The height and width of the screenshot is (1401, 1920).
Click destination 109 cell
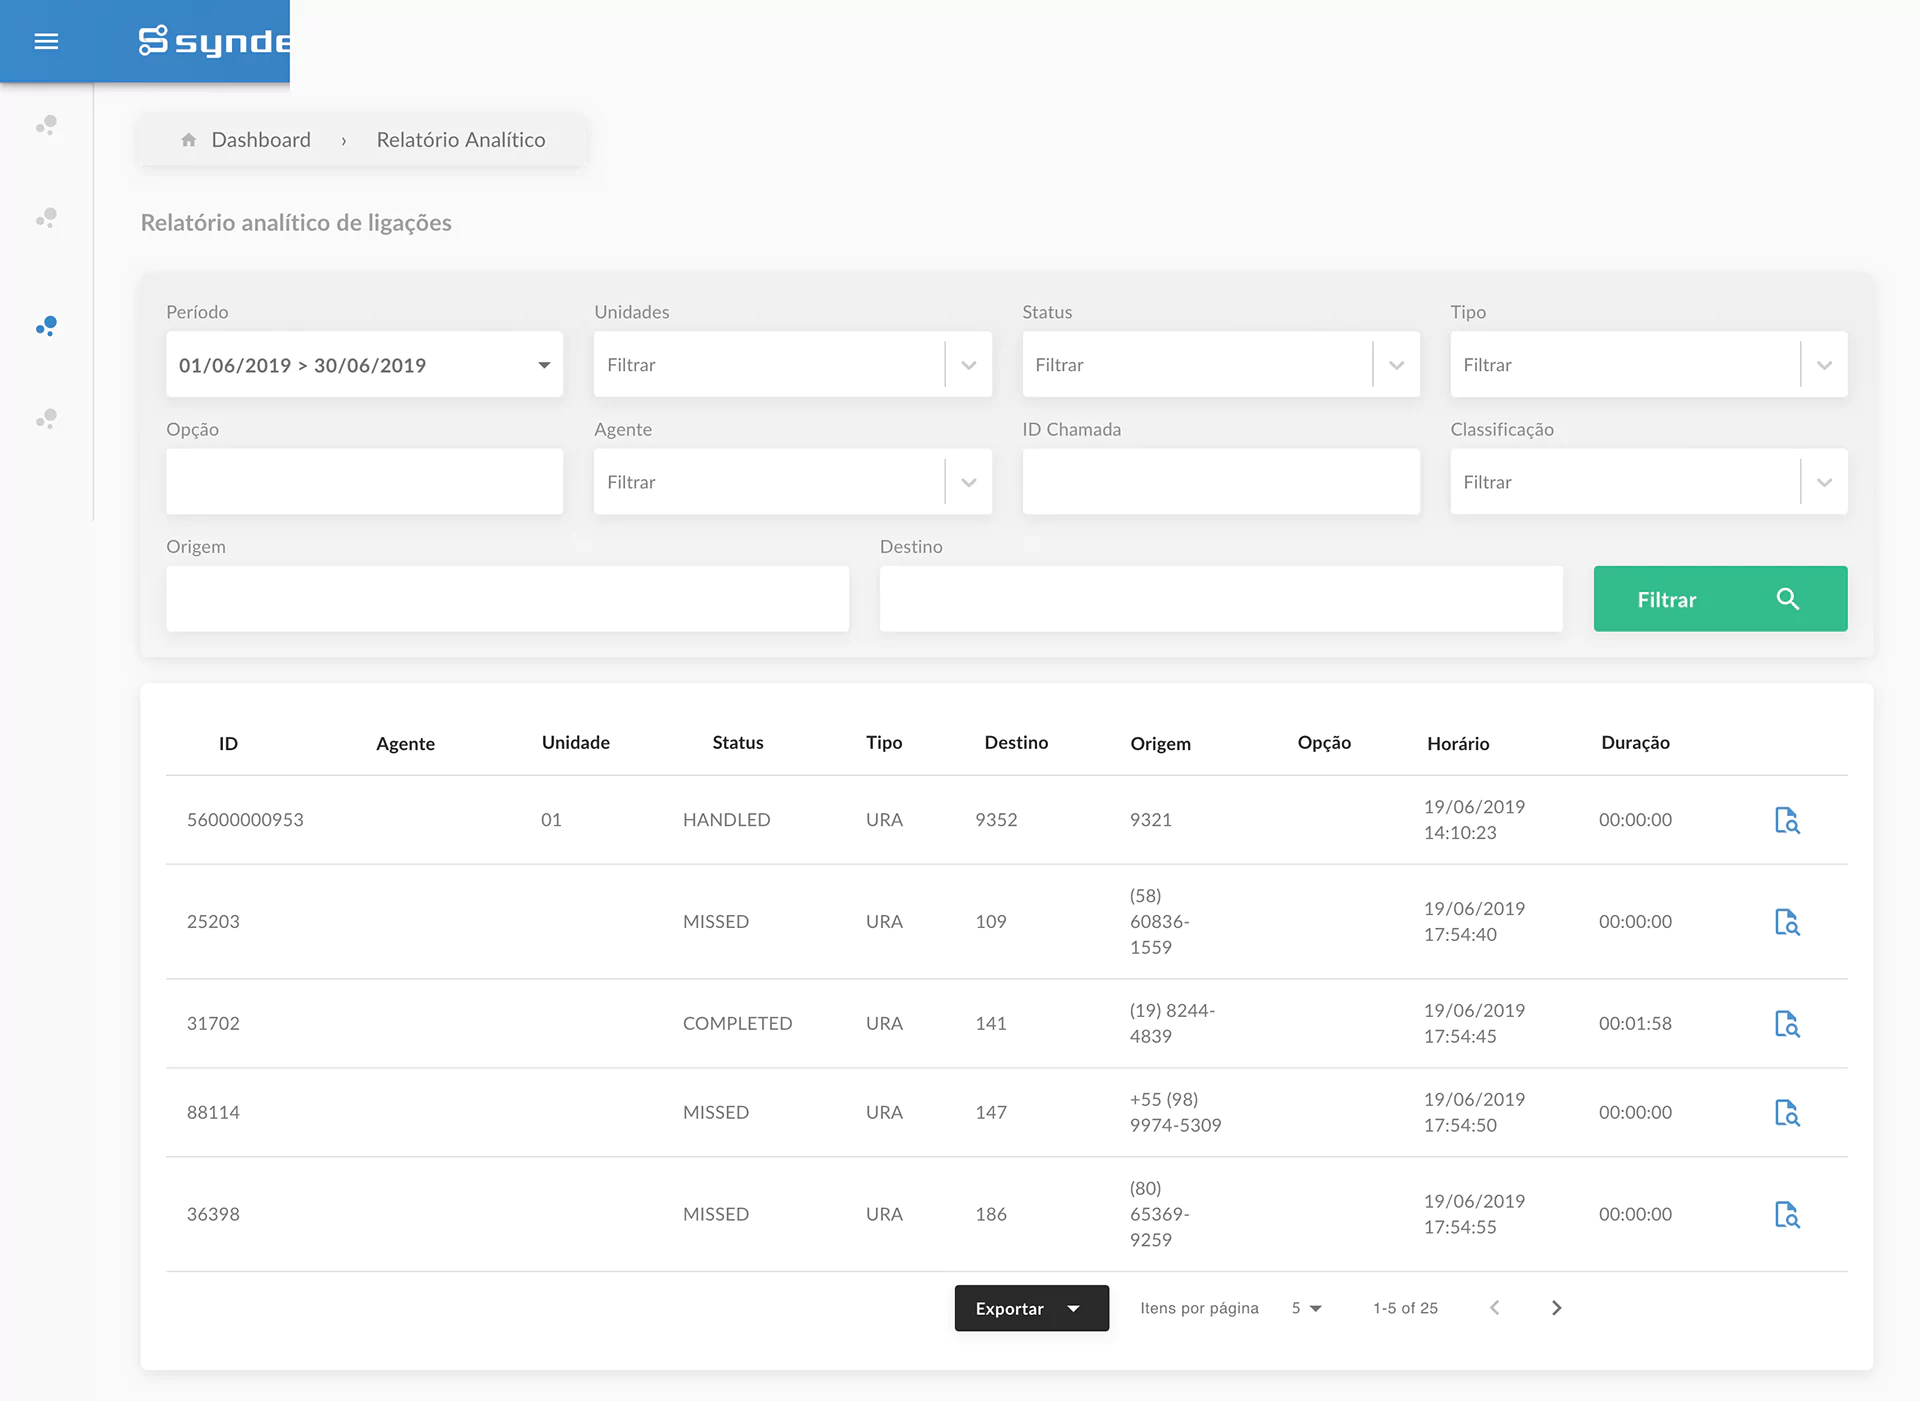pyautogui.click(x=991, y=921)
